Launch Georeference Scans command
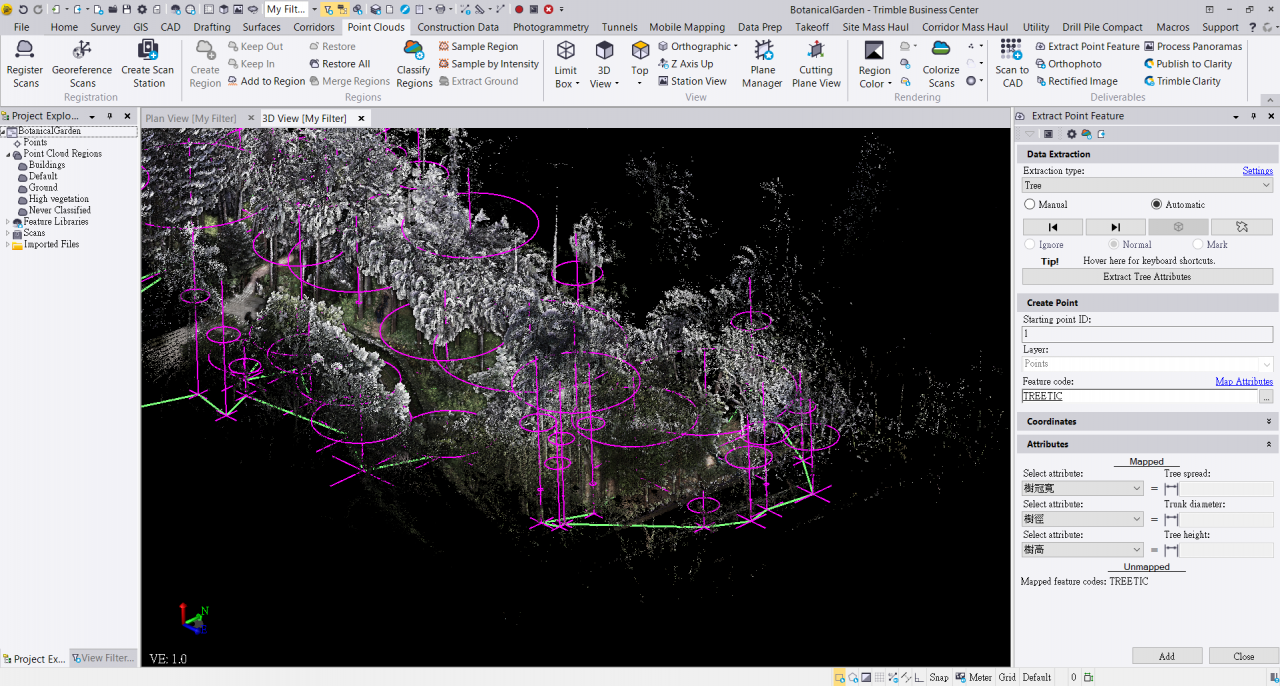The width and height of the screenshot is (1280, 686). (x=82, y=64)
